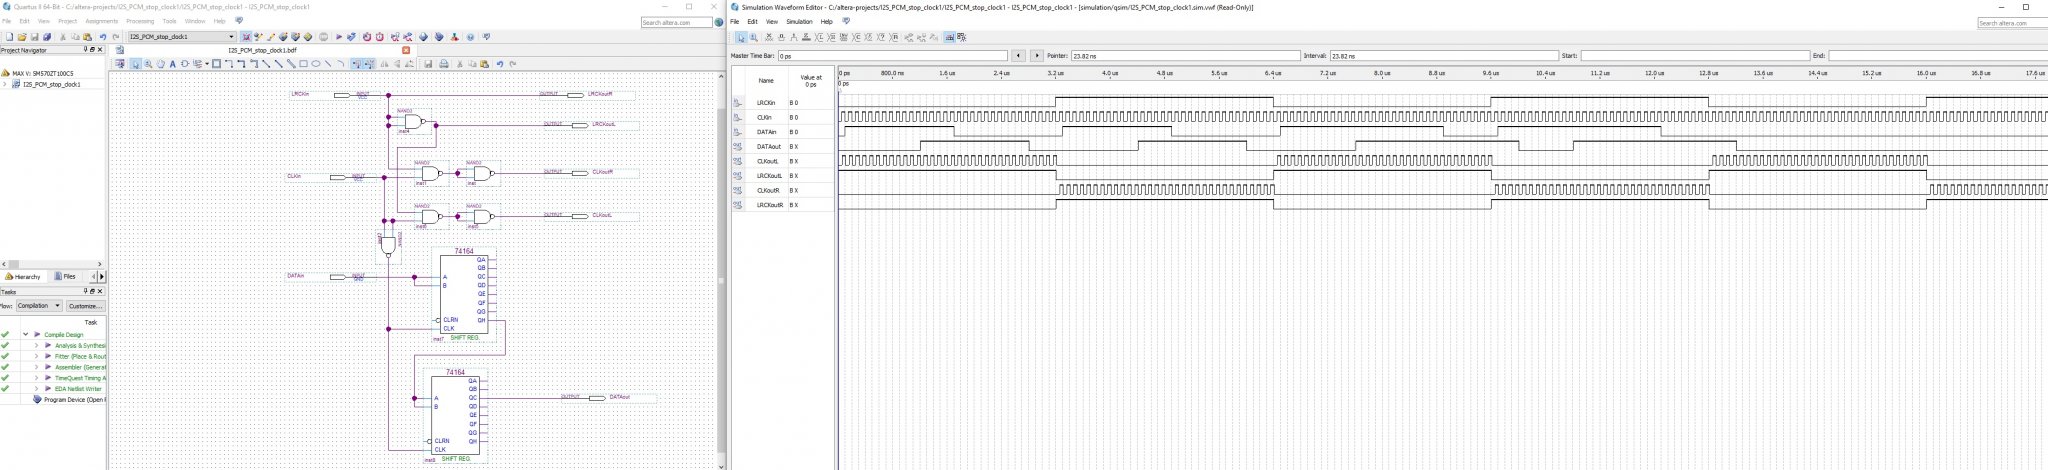Expand Assembler task row
This screenshot has height=470, width=2048.
pyautogui.click(x=37, y=367)
